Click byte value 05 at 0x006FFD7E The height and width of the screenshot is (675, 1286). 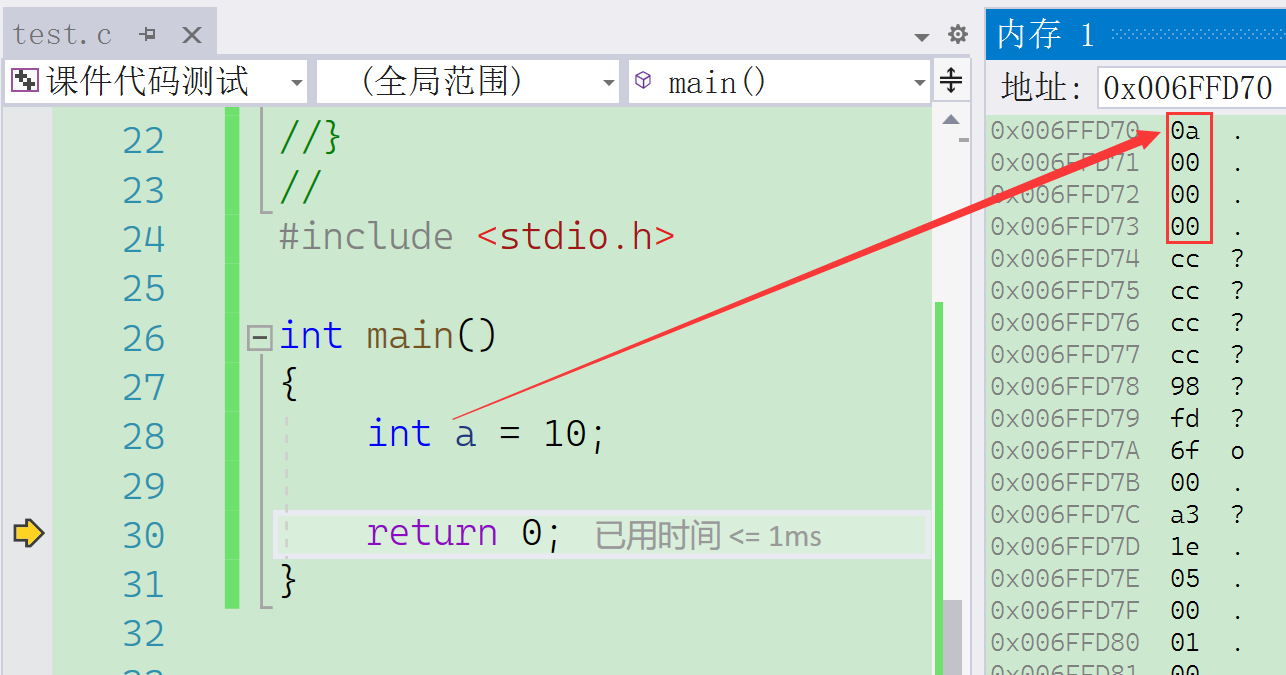(x=1185, y=578)
